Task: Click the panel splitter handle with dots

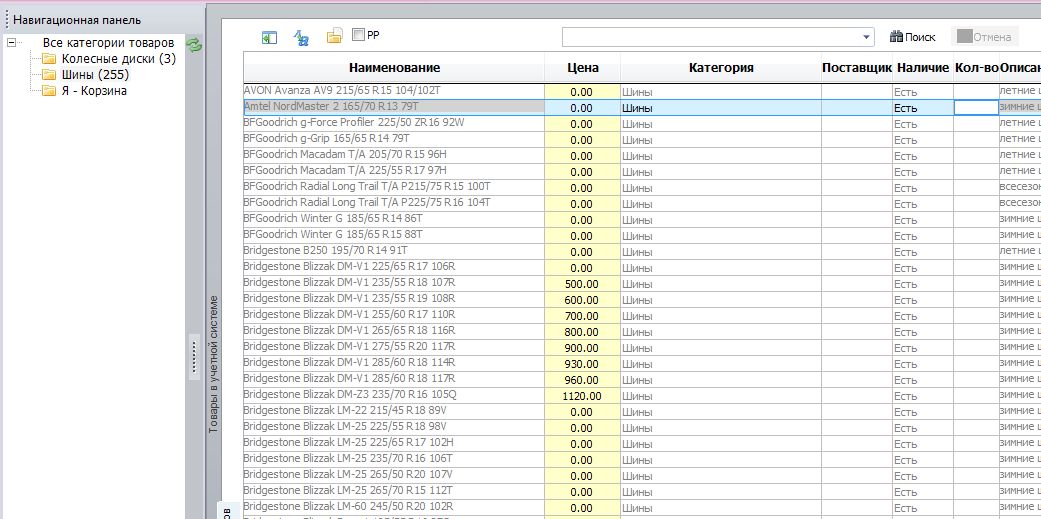Action: (195, 356)
